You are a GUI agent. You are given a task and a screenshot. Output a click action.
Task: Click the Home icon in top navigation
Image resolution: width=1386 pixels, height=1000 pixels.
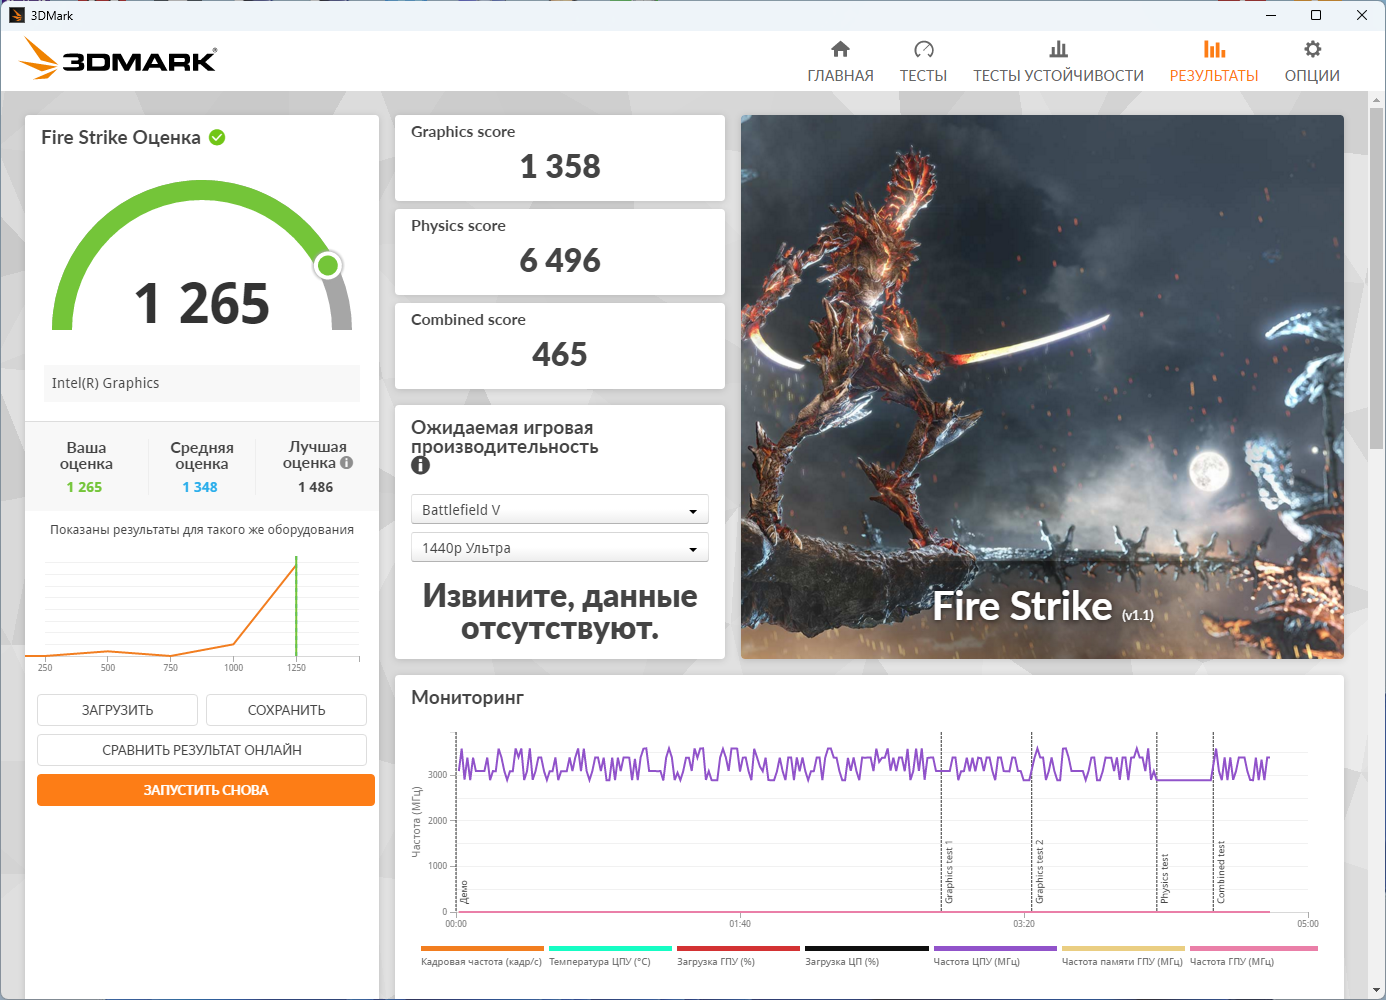(x=840, y=49)
